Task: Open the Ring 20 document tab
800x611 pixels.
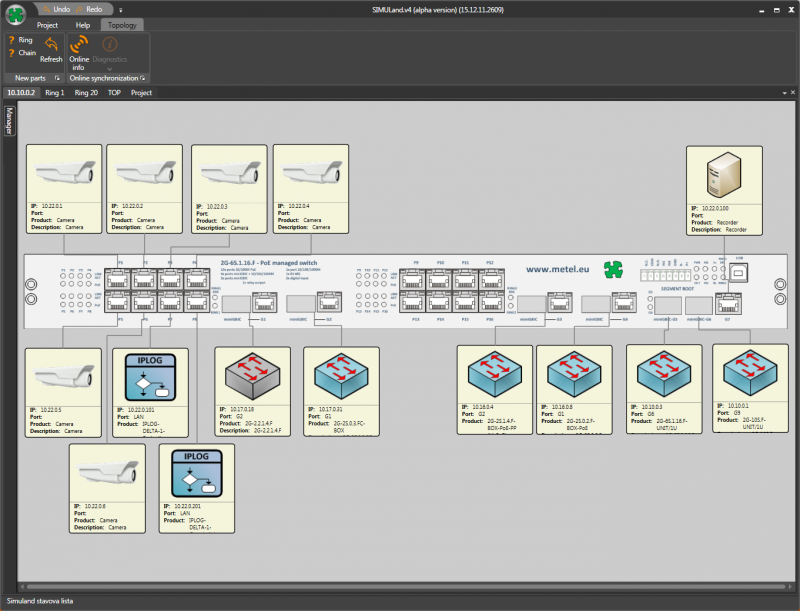Action: click(x=86, y=92)
